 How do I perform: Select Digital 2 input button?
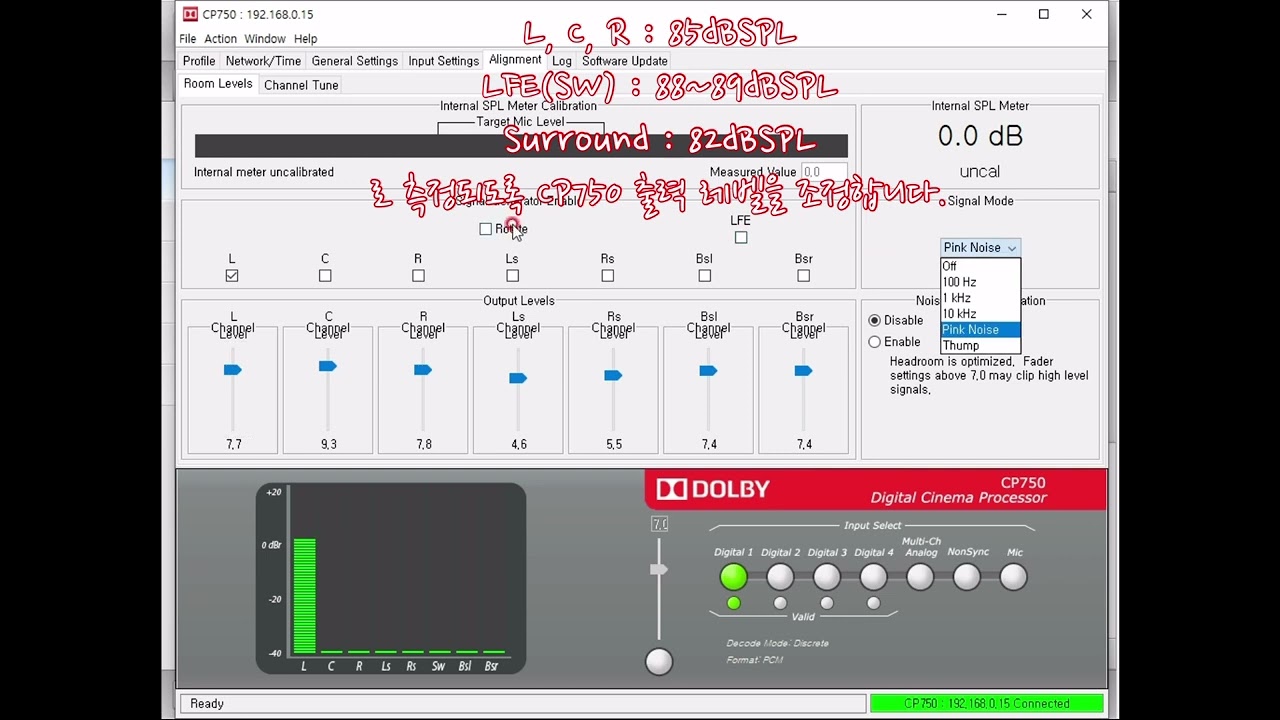[780, 577]
